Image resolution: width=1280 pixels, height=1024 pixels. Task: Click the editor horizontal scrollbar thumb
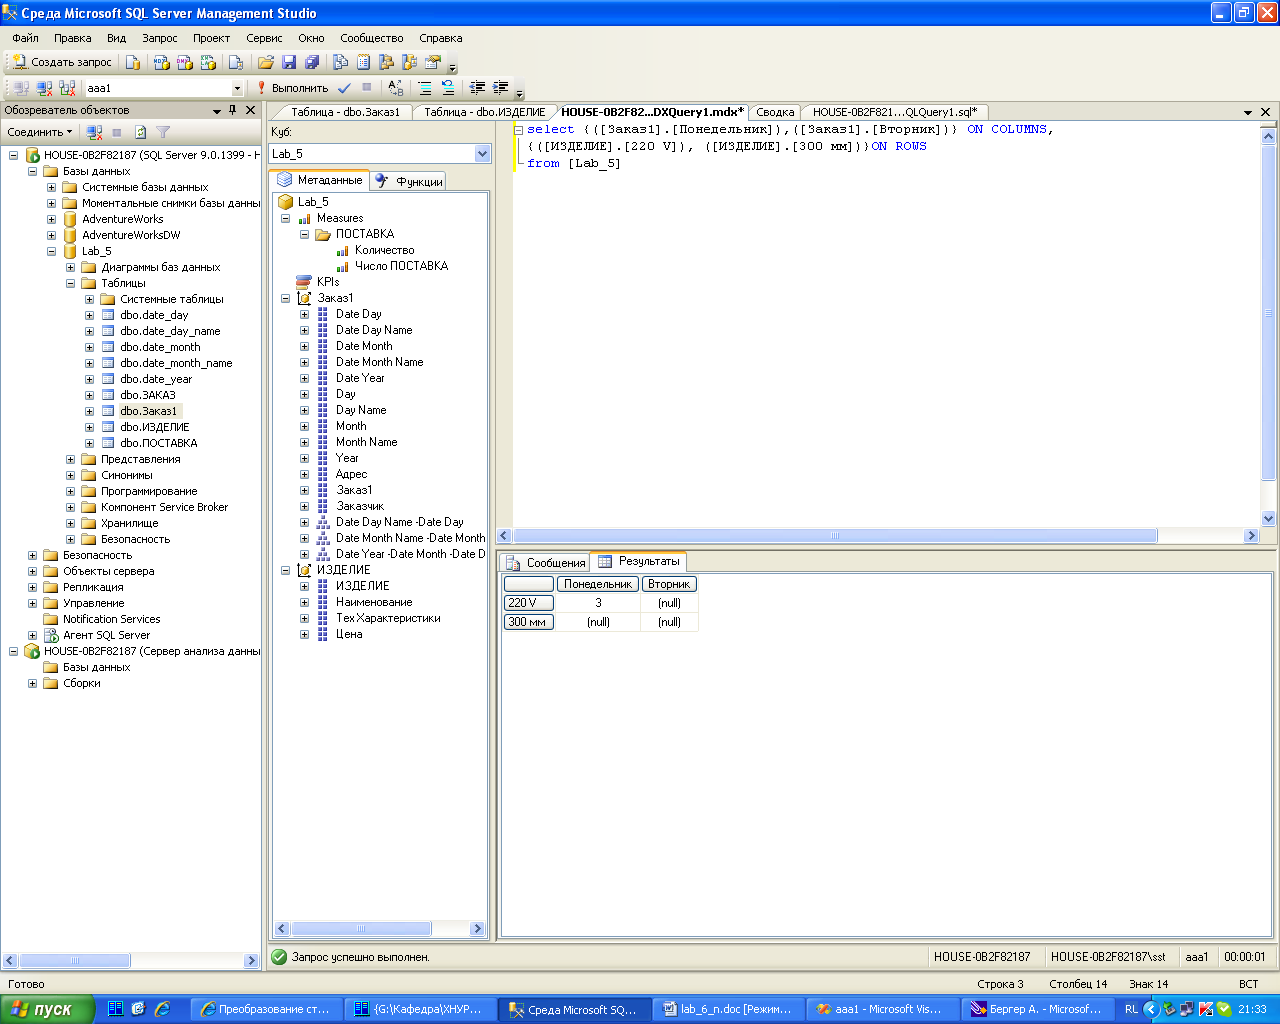pos(834,536)
